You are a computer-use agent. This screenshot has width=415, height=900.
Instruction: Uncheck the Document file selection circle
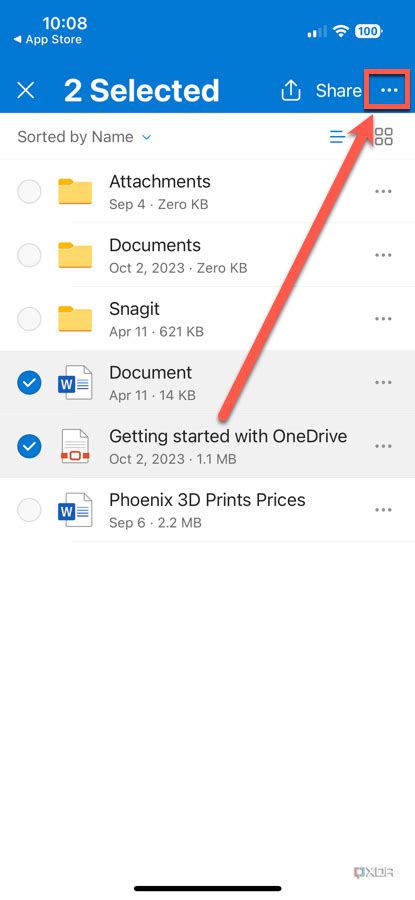[x=29, y=382]
